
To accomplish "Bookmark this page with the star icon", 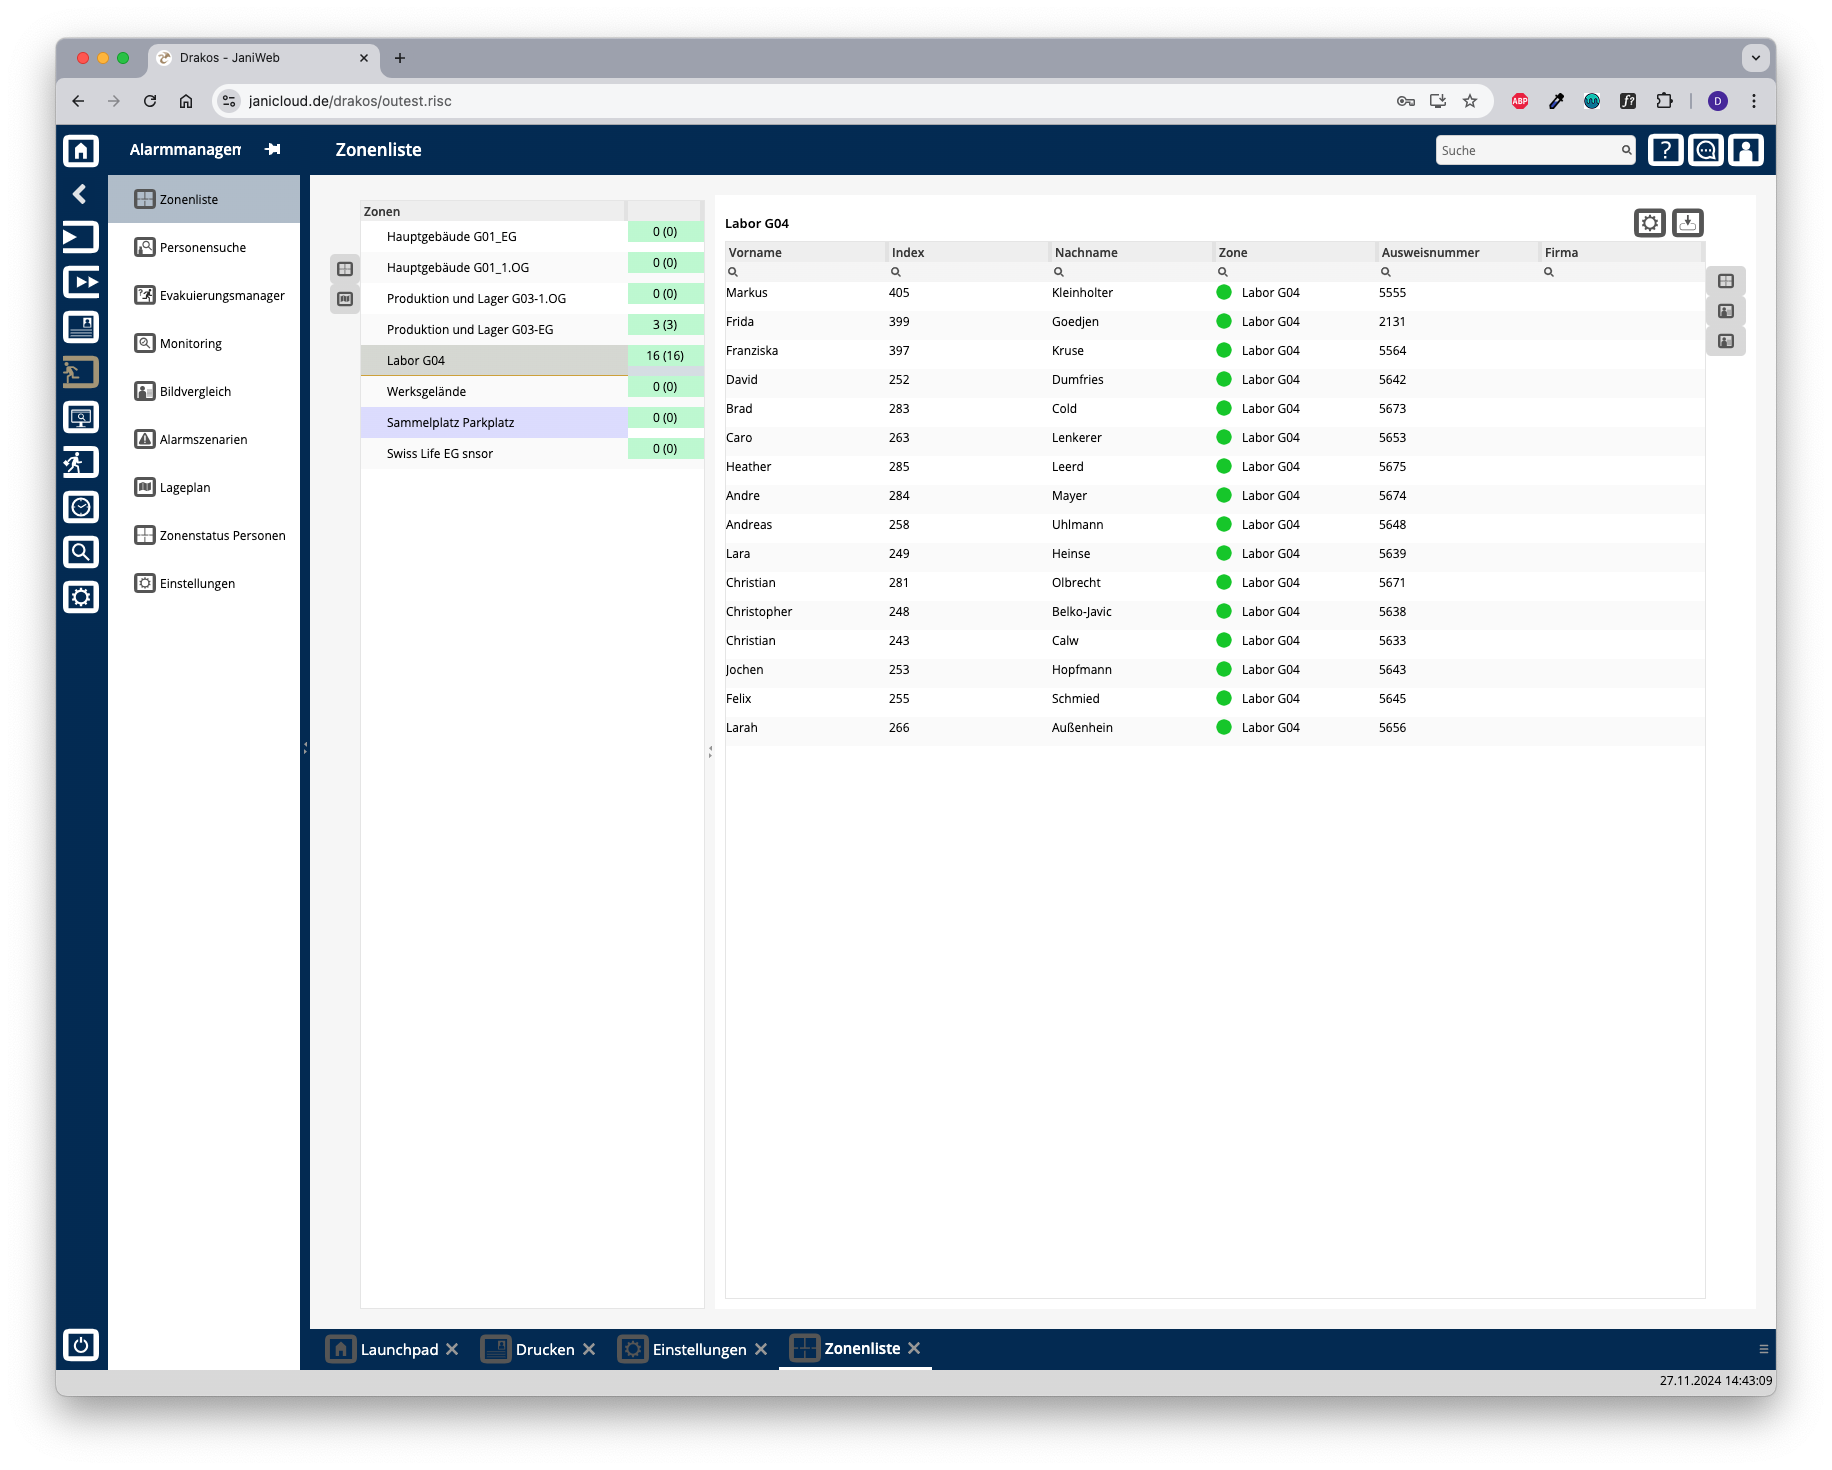I will pos(1470,101).
